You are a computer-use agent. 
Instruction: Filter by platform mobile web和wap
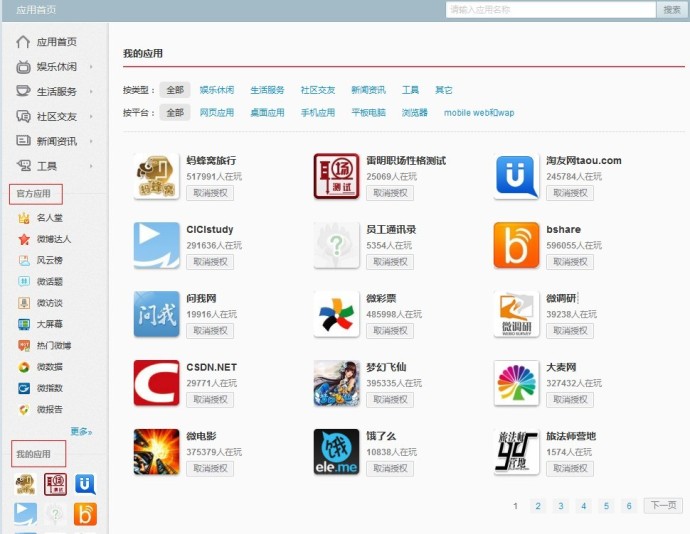(479, 113)
